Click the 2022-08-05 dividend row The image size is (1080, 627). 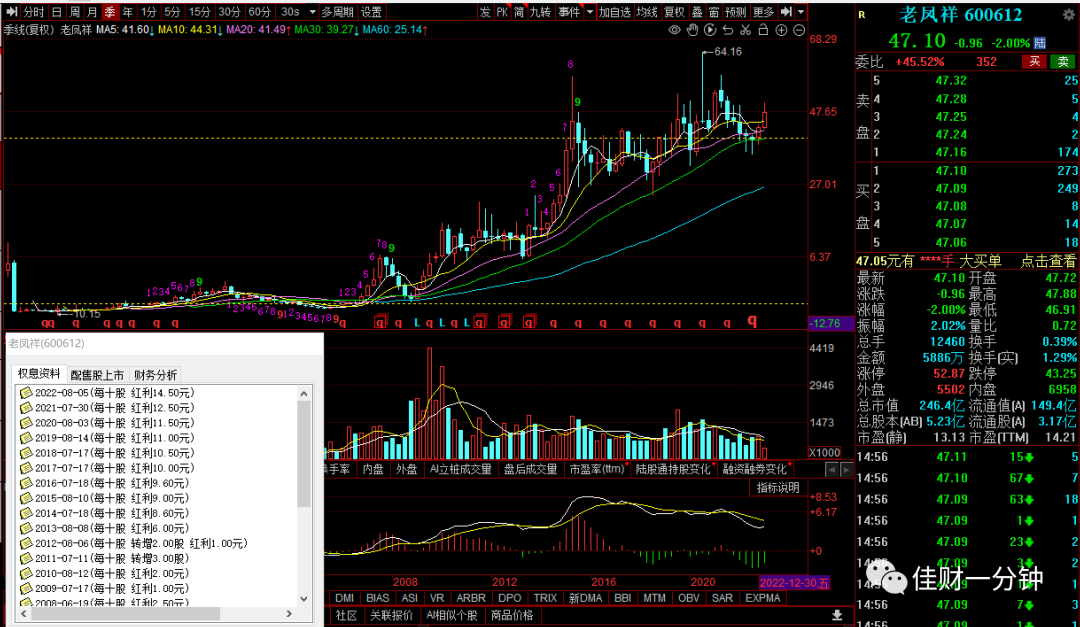pos(115,393)
